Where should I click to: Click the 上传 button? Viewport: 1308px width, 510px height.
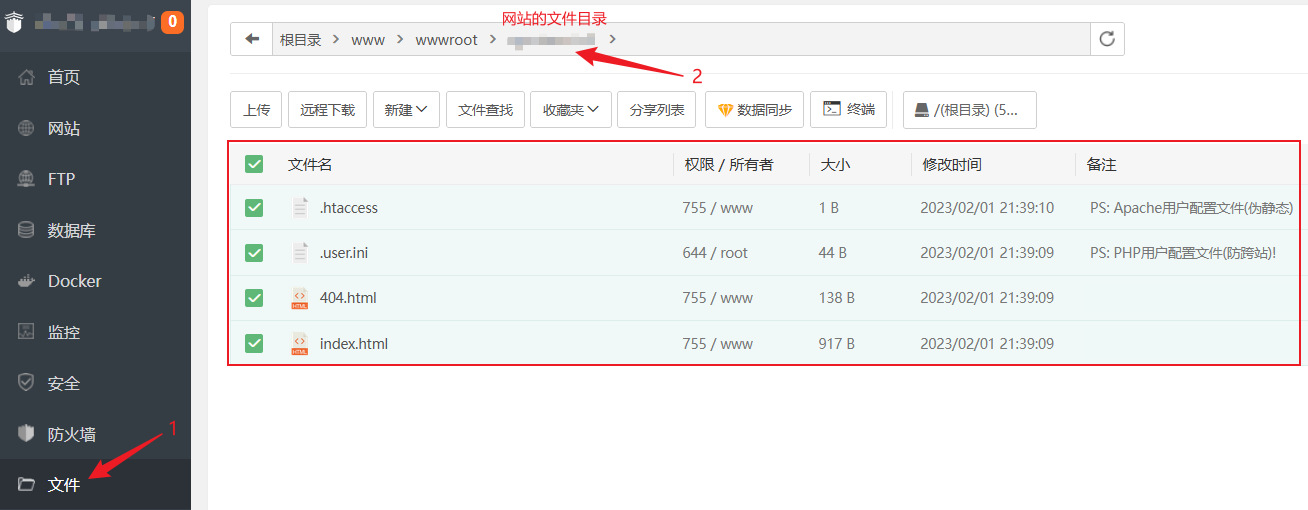pyautogui.click(x=256, y=110)
